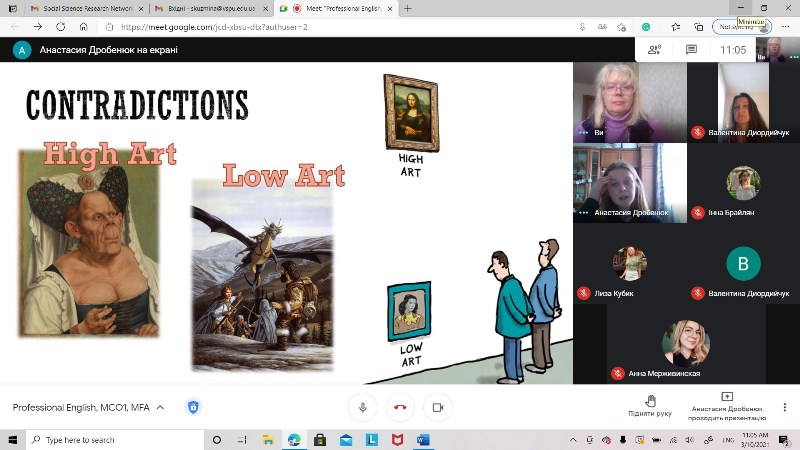Viewport: 800px width, 450px height.
Task: Click the 11:05 meeting clock
Action: pos(733,49)
